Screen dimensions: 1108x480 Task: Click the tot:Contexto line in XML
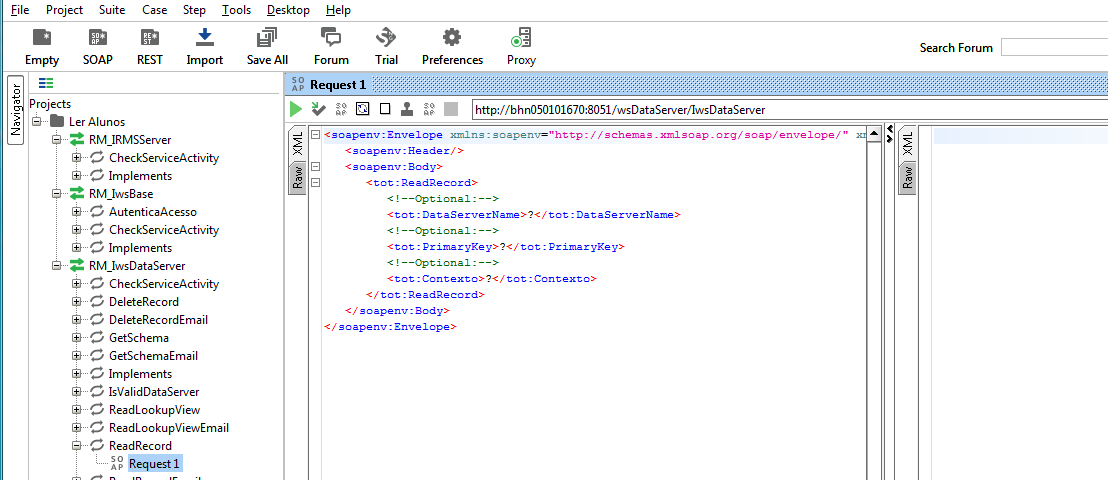pos(491,279)
